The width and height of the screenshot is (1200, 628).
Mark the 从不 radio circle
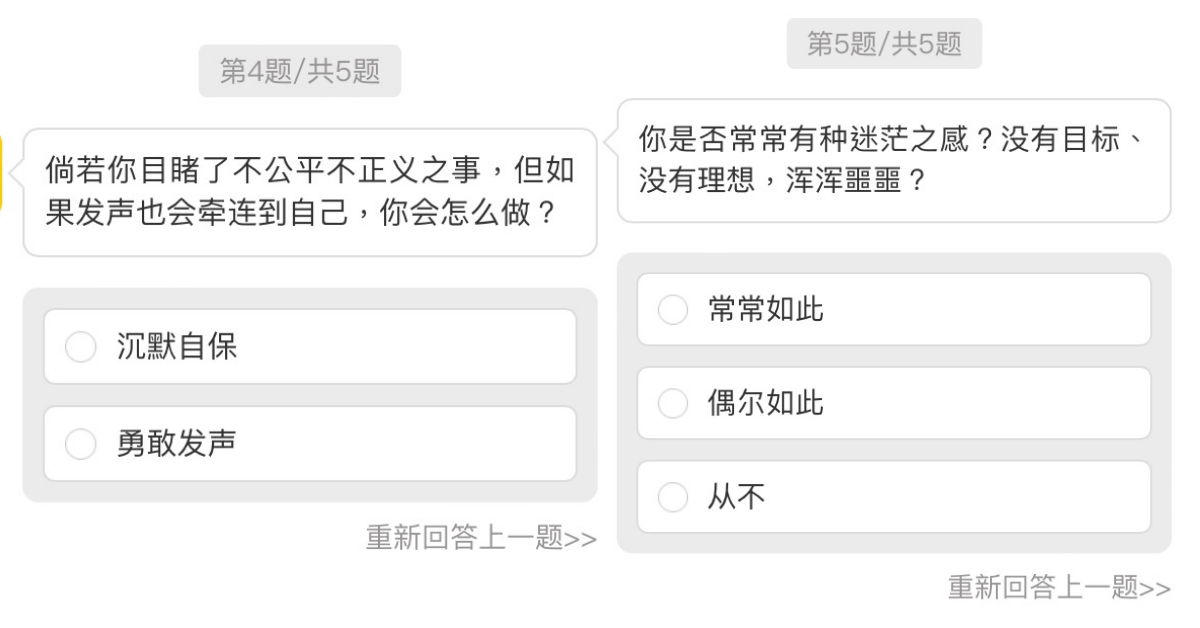(x=673, y=498)
